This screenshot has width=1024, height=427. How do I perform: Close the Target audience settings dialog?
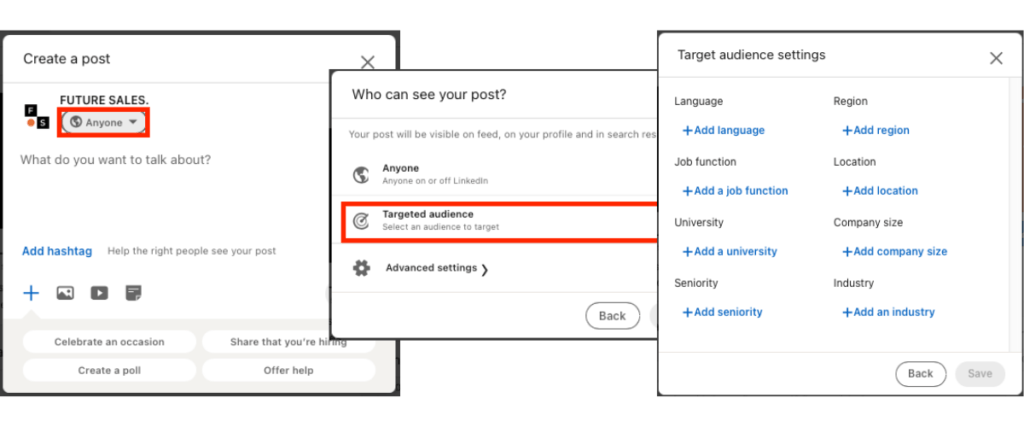pyautogui.click(x=995, y=58)
